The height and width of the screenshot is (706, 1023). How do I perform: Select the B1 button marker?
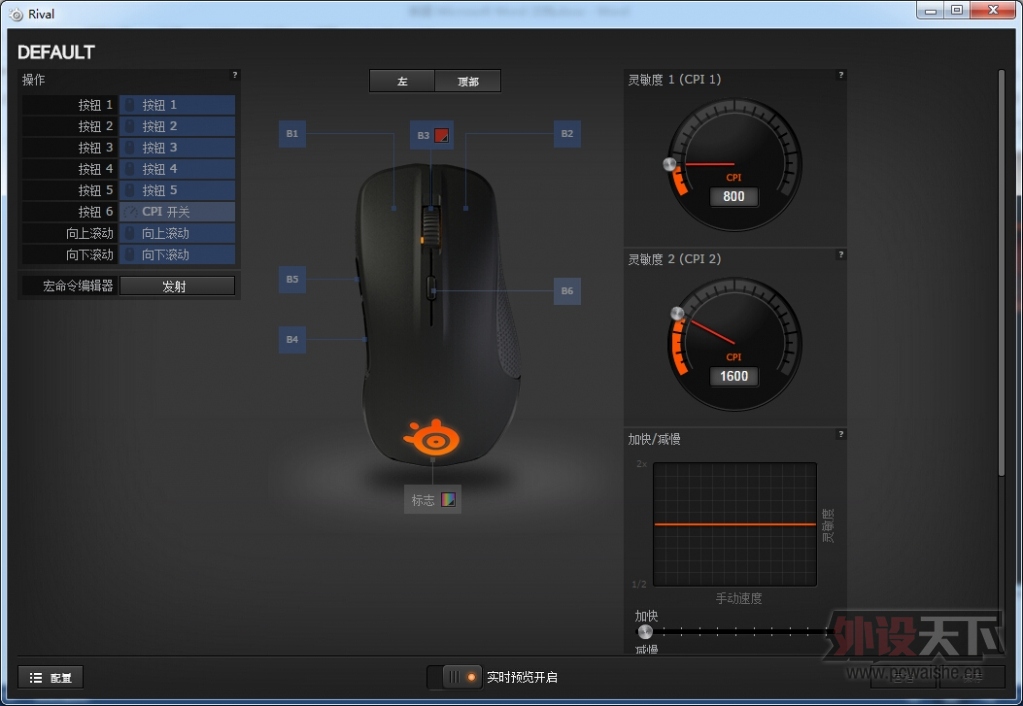(x=292, y=134)
